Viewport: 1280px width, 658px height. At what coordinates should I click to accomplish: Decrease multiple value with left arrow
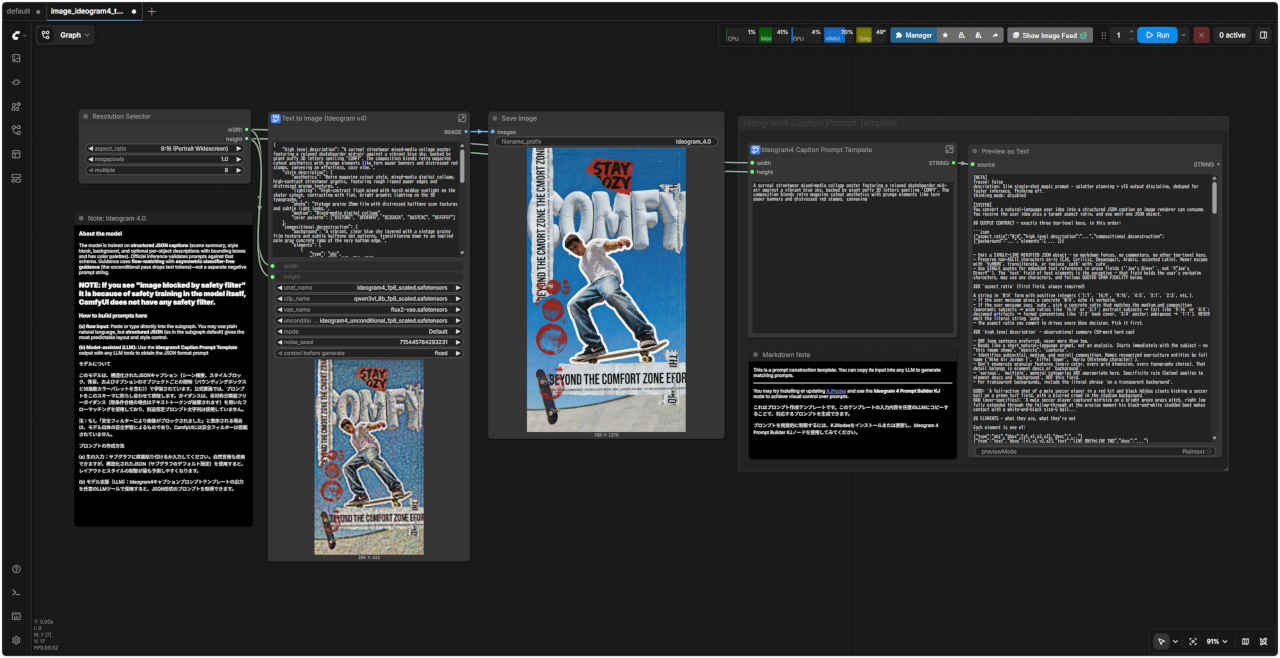point(92,170)
